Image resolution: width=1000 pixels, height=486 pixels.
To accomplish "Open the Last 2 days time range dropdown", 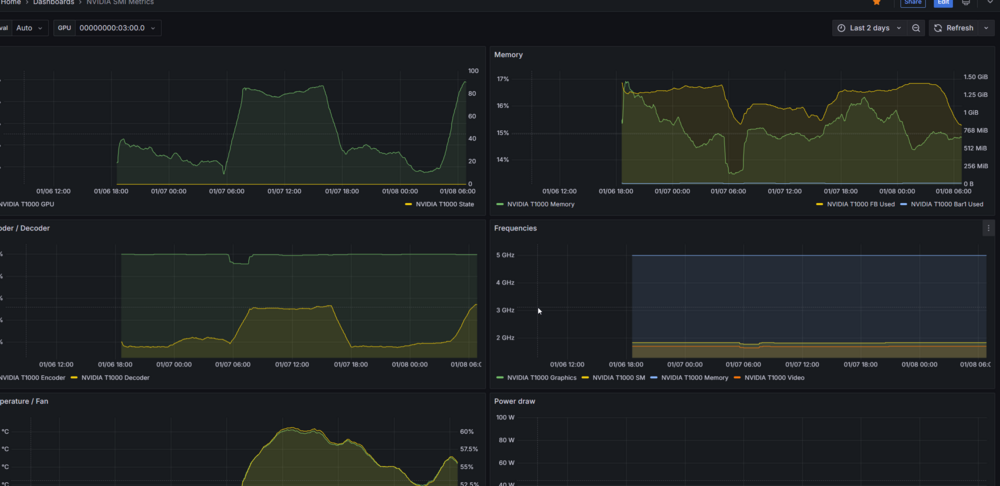I will tap(870, 28).
